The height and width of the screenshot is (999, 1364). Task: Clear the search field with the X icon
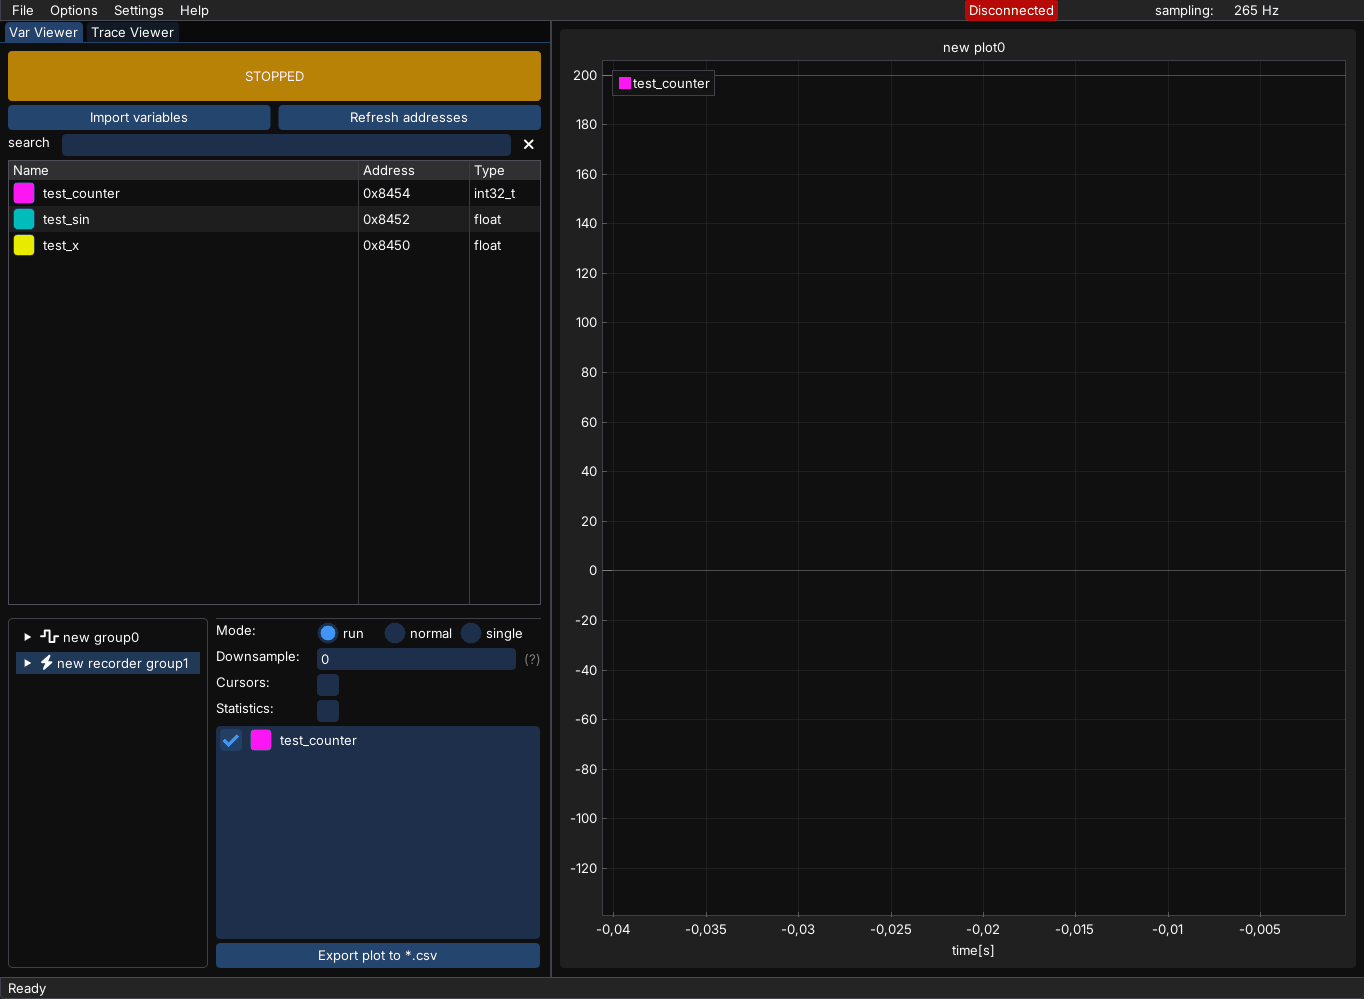tap(528, 144)
